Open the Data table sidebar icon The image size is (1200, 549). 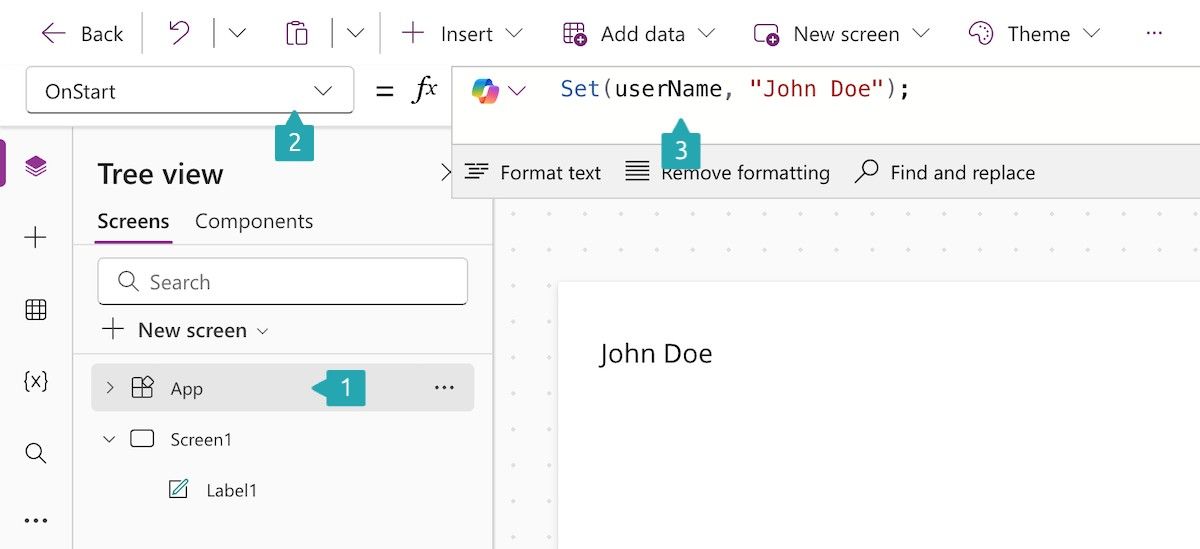[x=36, y=310]
